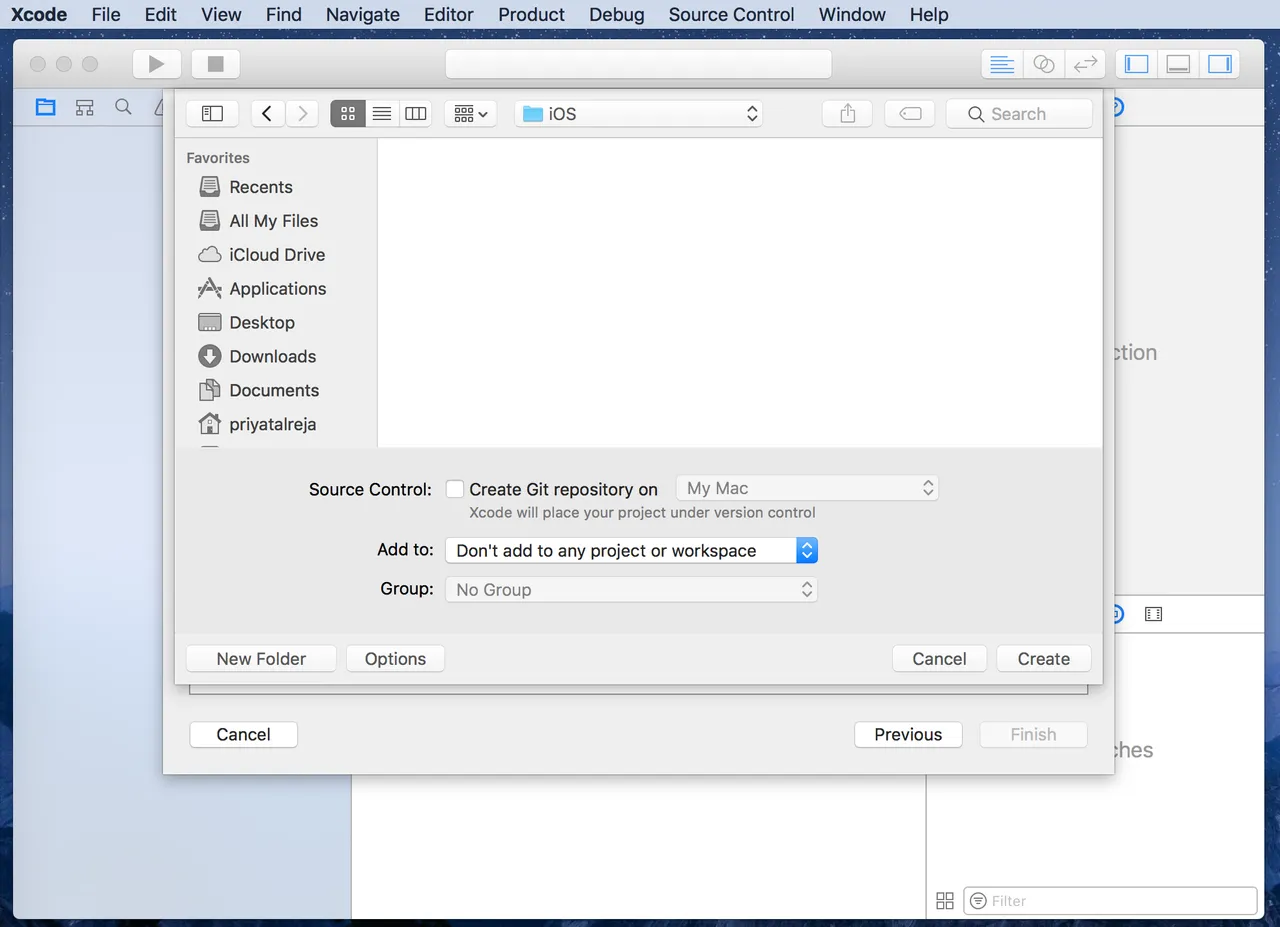Open the Xcode application menu
The width and height of the screenshot is (1280, 927).
click(x=39, y=14)
